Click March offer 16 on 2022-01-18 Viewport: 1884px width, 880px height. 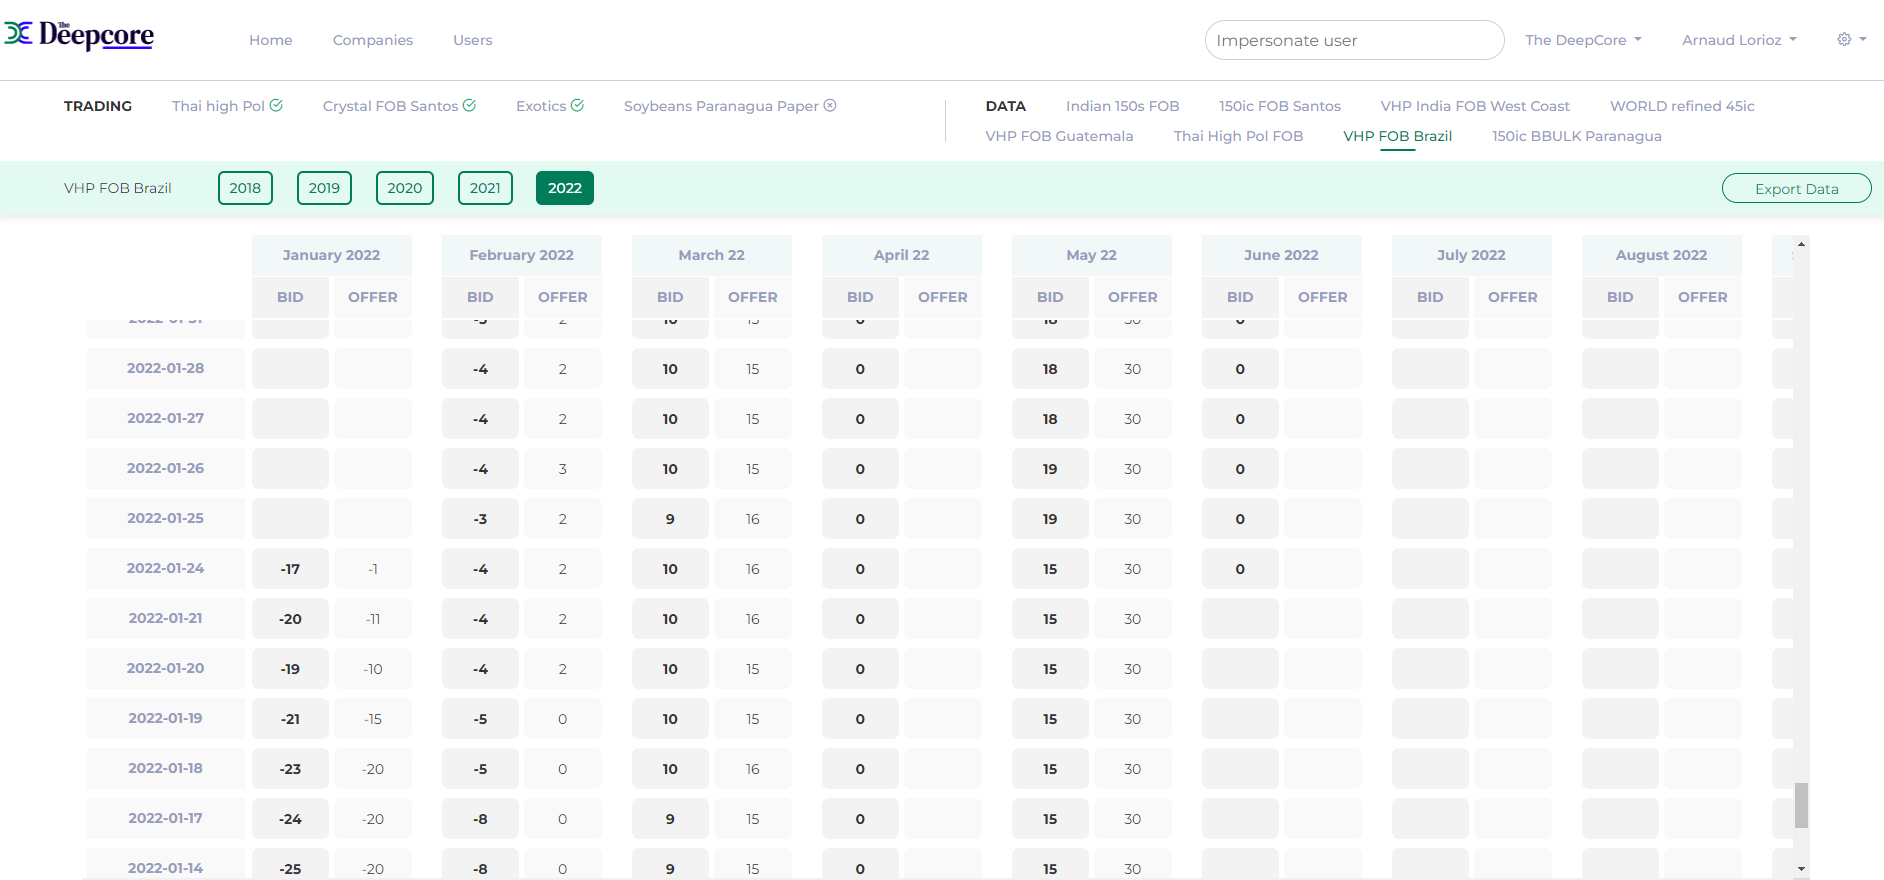753,769
